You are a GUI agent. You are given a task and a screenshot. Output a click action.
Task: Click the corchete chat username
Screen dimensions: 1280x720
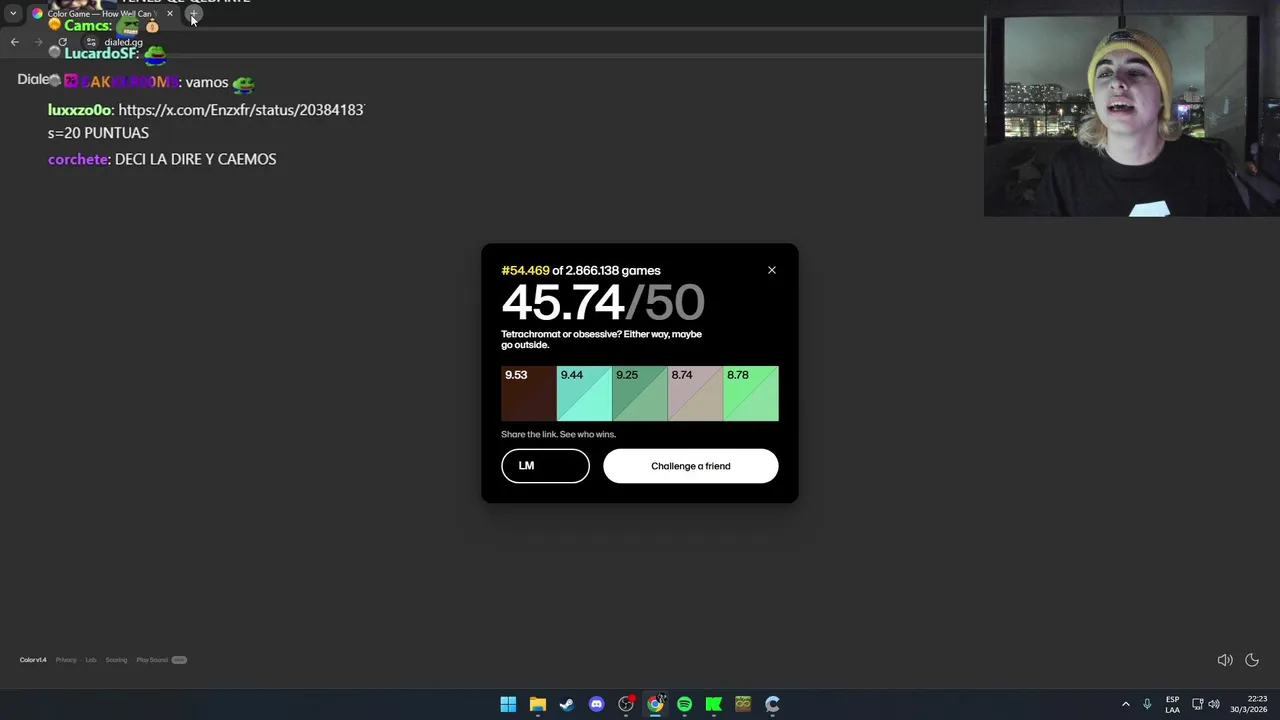78,159
